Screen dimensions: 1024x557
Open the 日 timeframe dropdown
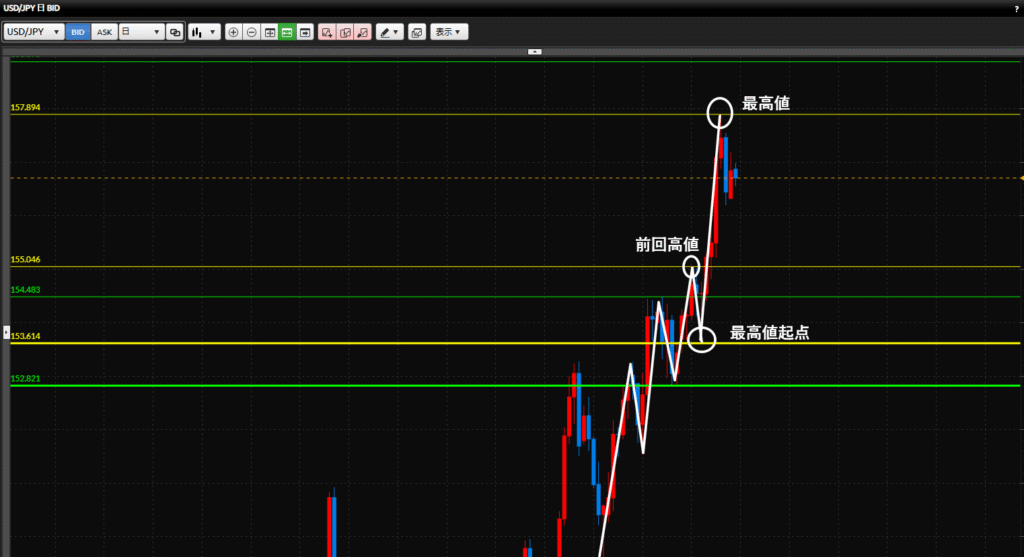[x=141, y=32]
